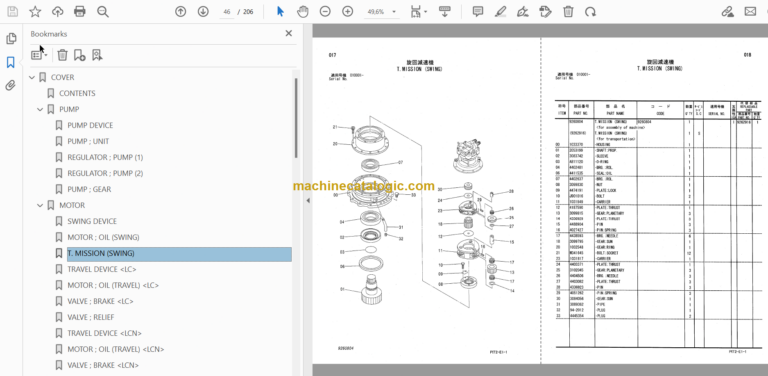The image size is (768, 376).
Task: Select the sign/draw pen tool
Action: coord(523,12)
